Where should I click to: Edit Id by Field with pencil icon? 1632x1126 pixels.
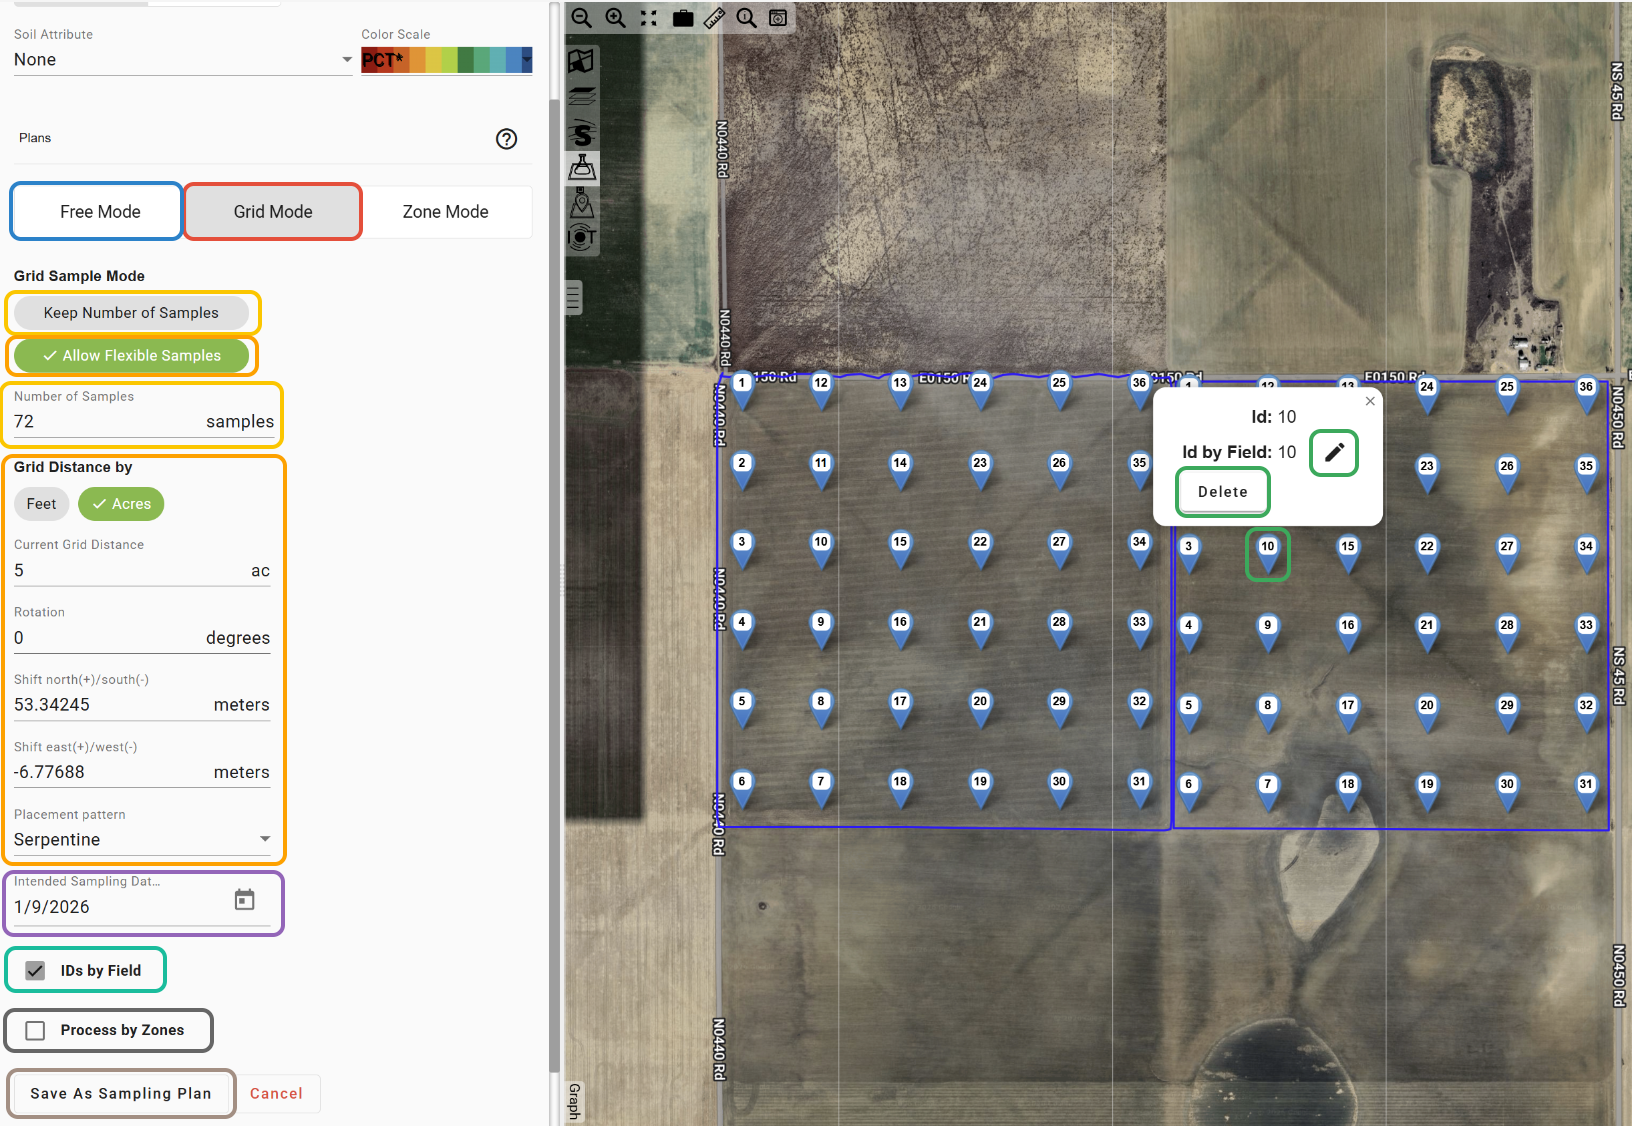pyautogui.click(x=1334, y=453)
